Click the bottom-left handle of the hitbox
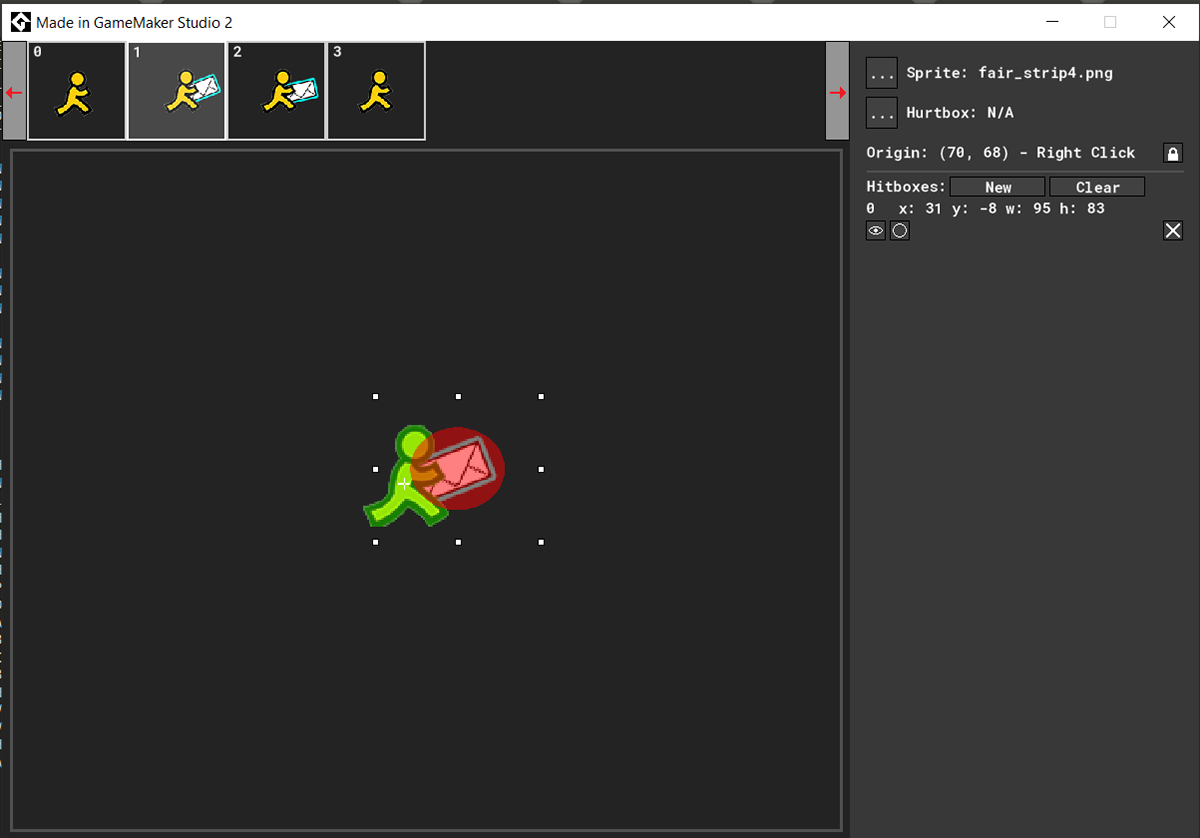Screen dimensions: 1200x838 376,542
